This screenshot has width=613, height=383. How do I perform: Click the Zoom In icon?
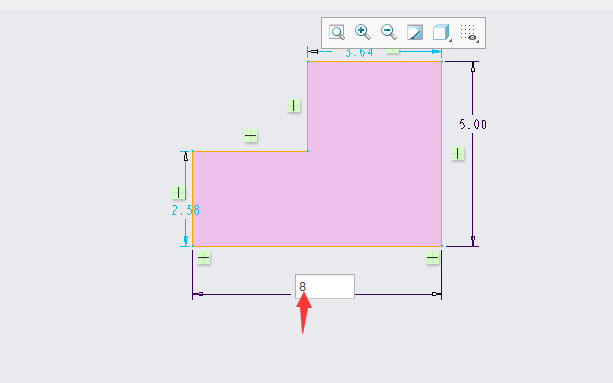click(362, 32)
